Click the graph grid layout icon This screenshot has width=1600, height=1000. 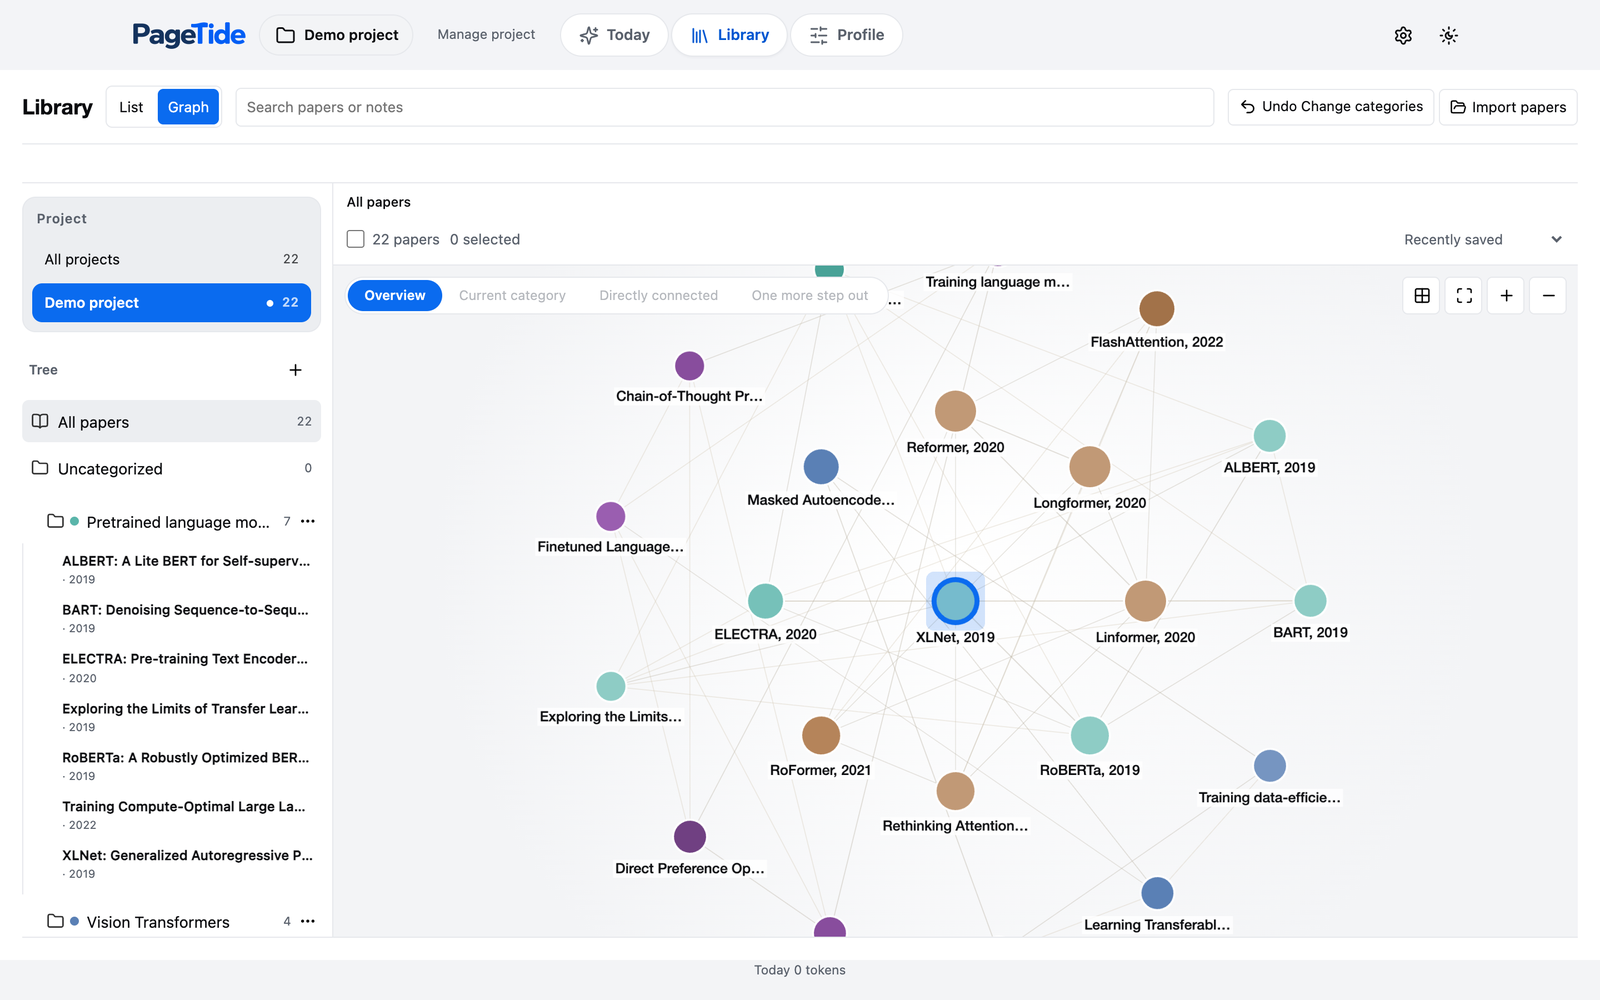1422,295
